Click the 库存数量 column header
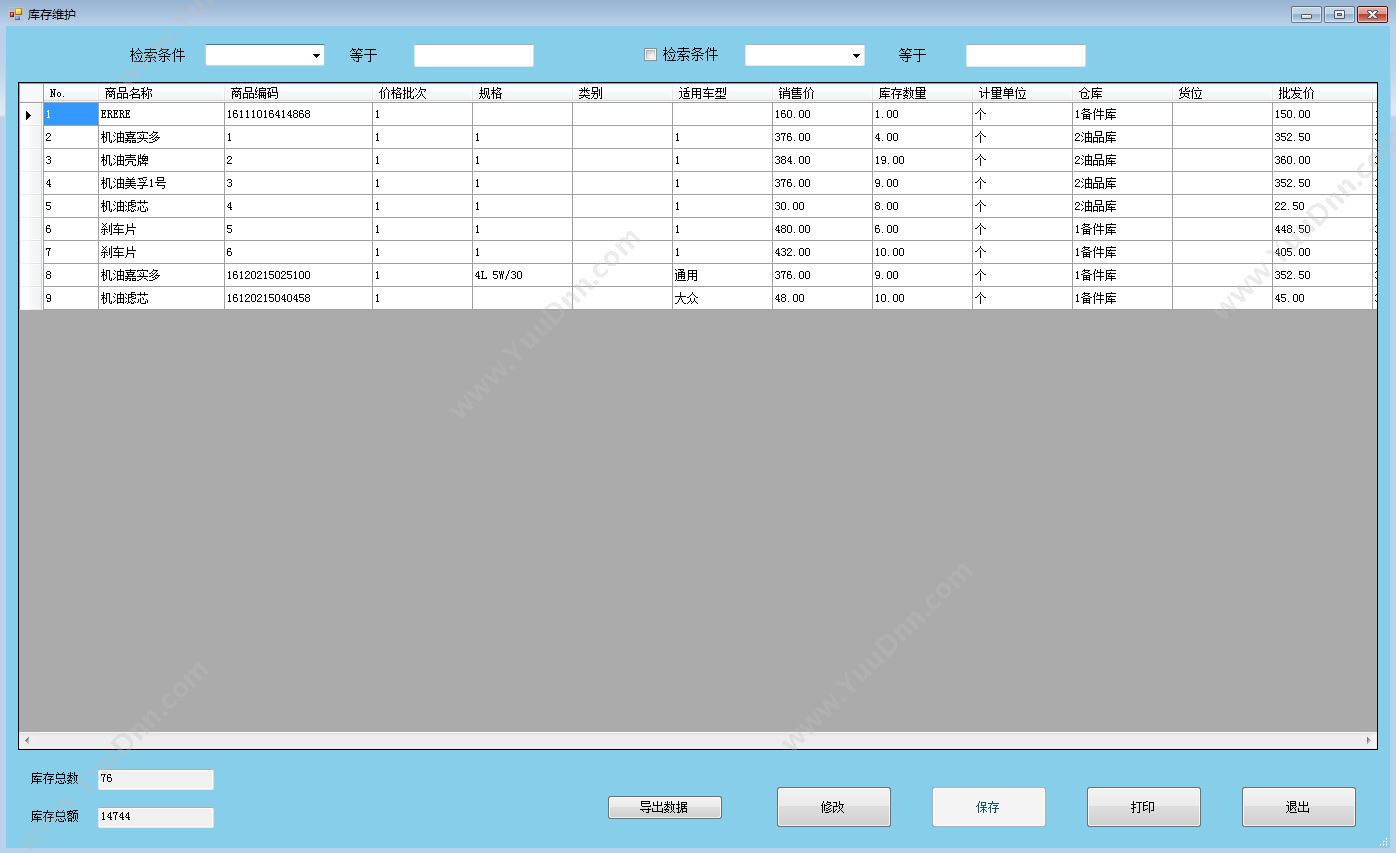1396x853 pixels. click(x=923, y=93)
